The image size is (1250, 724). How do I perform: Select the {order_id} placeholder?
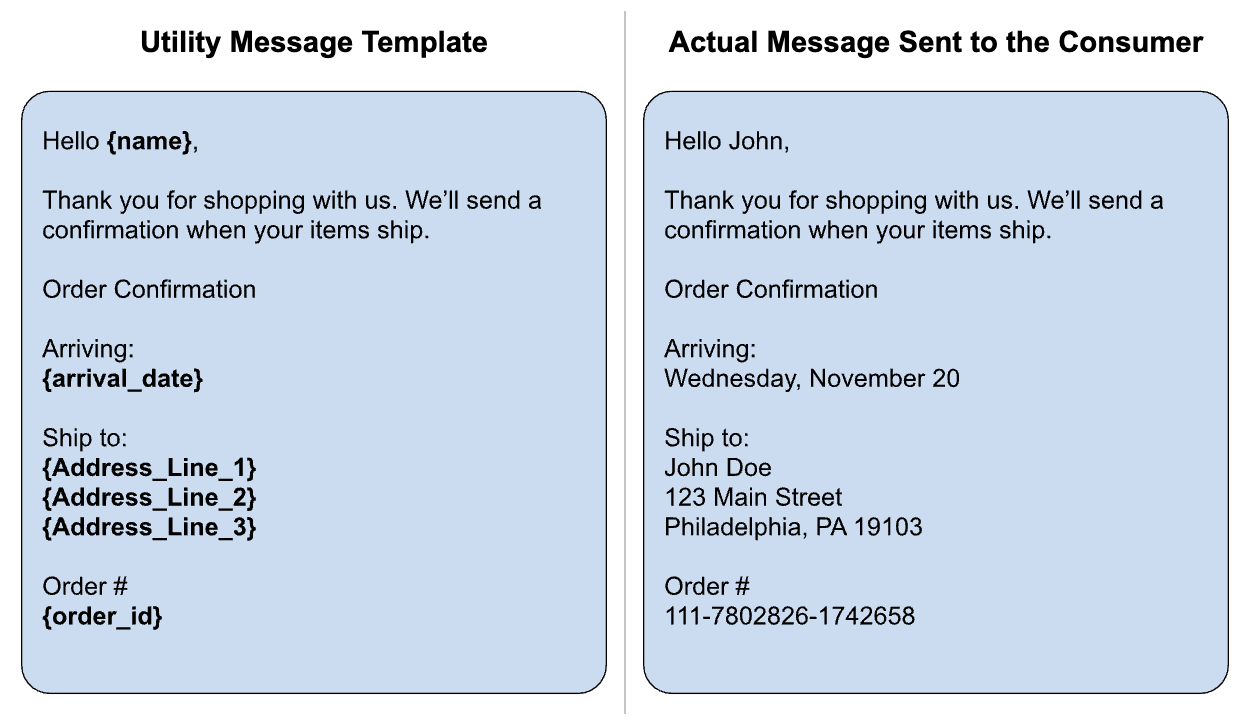click(x=102, y=616)
